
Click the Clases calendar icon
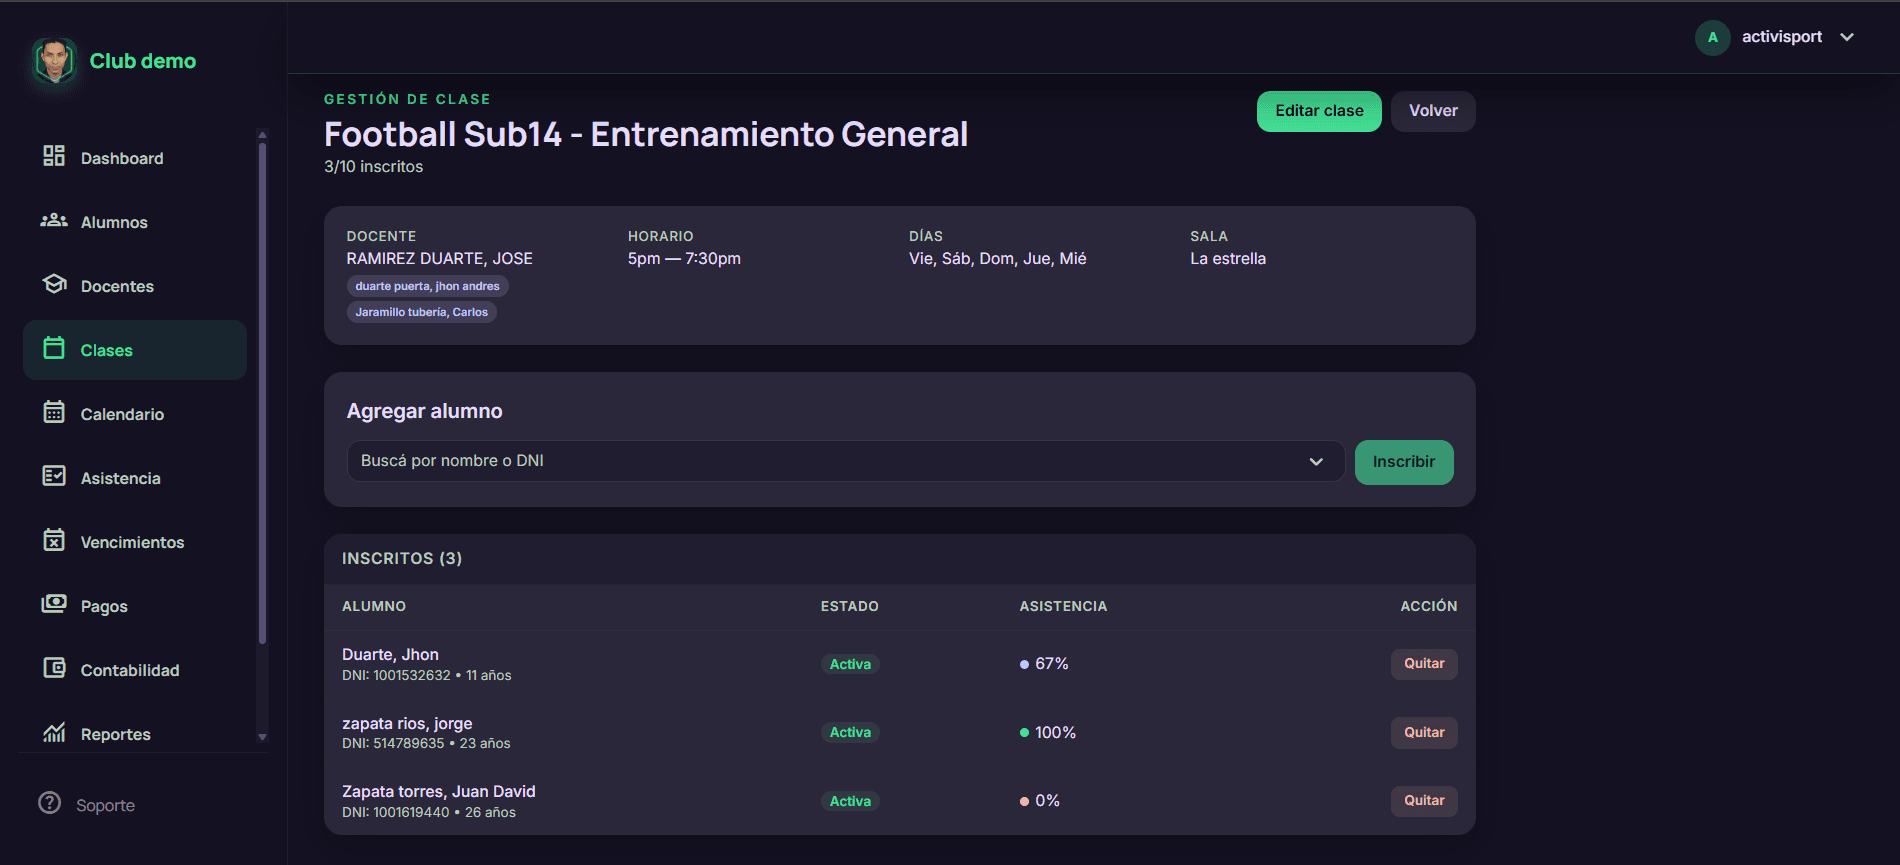pos(54,348)
